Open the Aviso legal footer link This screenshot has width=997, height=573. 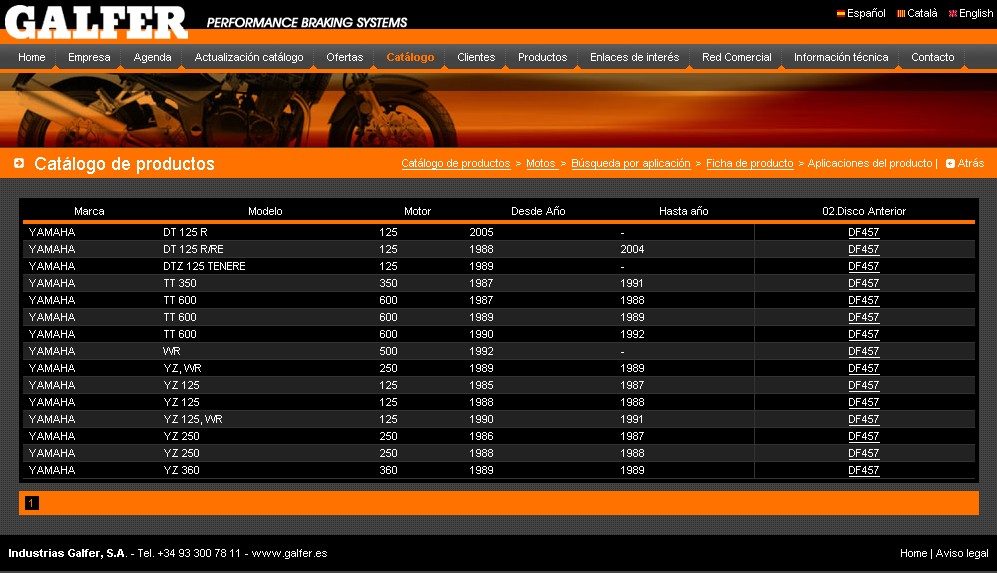pos(961,553)
